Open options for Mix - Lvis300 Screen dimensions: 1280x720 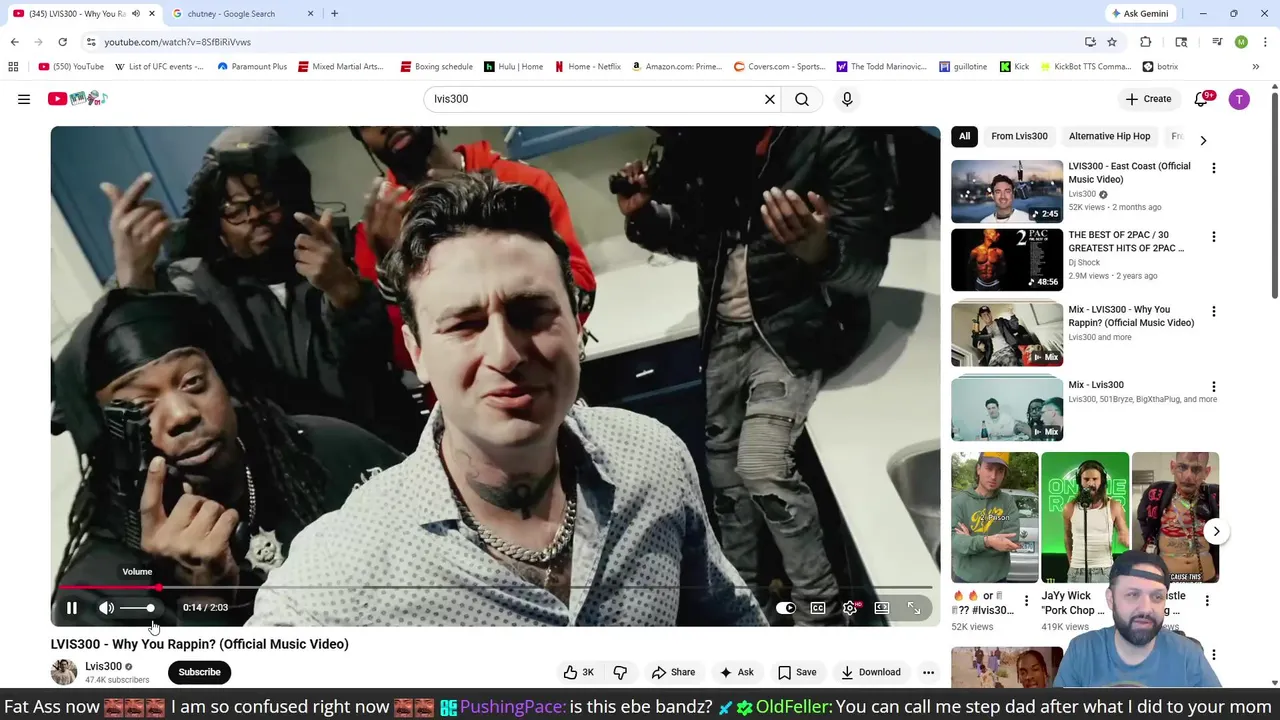pos(1214,386)
